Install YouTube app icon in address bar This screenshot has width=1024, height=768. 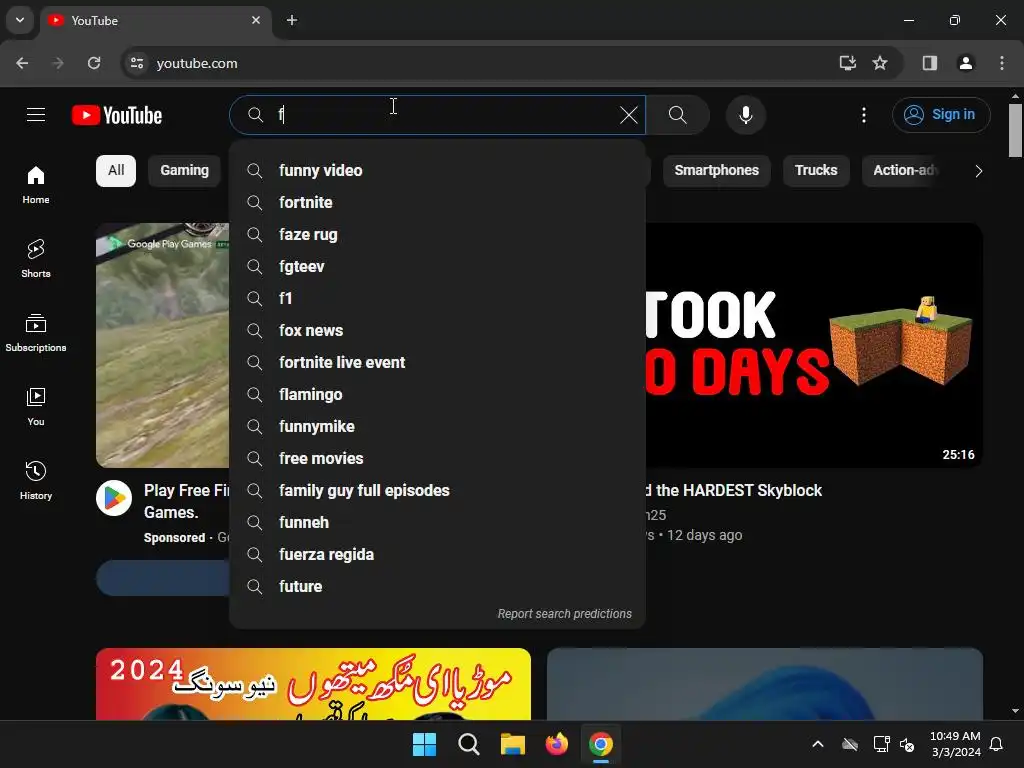(848, 63)
